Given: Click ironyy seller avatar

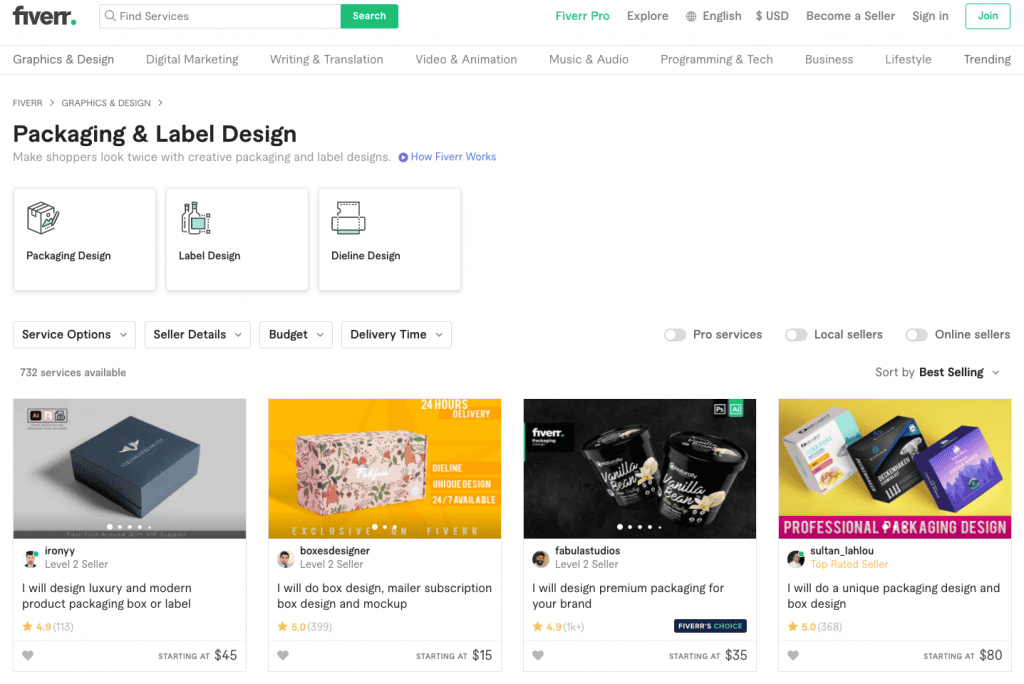Looking at the screenshot, I should pyautogui.click(x=31, y=559).
